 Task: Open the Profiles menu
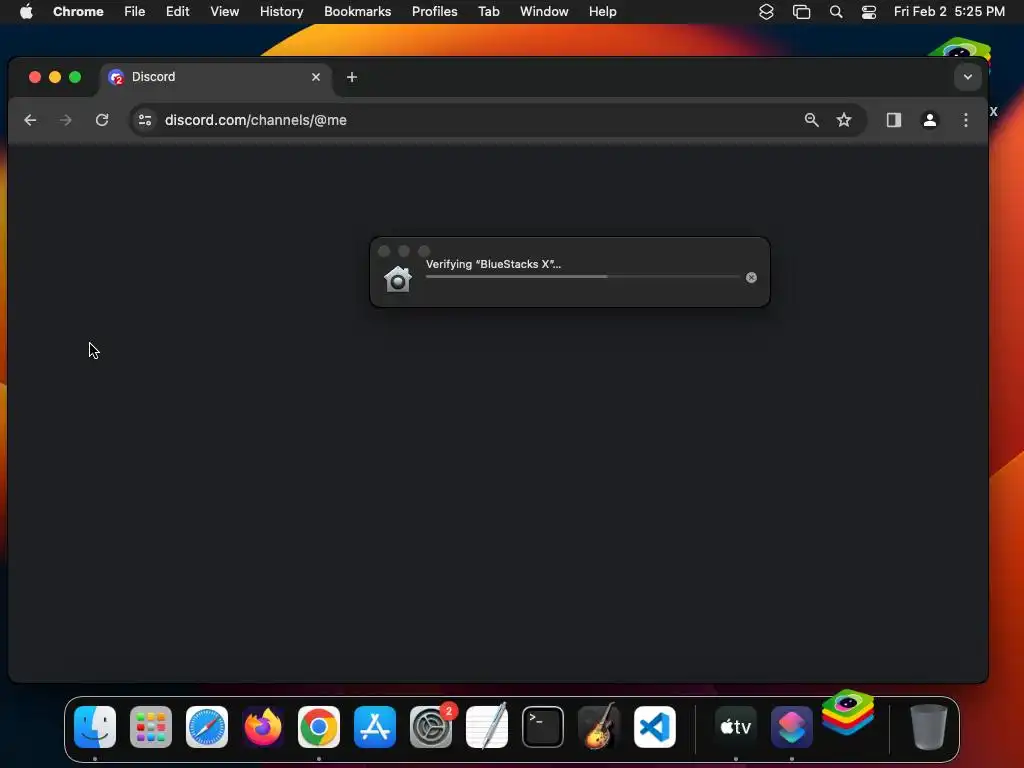pyautogui.click(x=434, y=12)
